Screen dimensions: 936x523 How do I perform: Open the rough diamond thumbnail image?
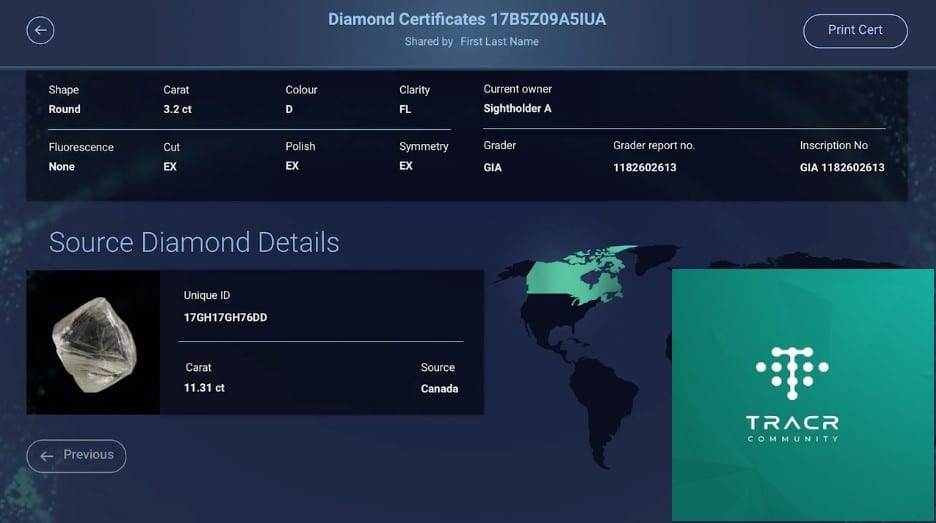93,342
